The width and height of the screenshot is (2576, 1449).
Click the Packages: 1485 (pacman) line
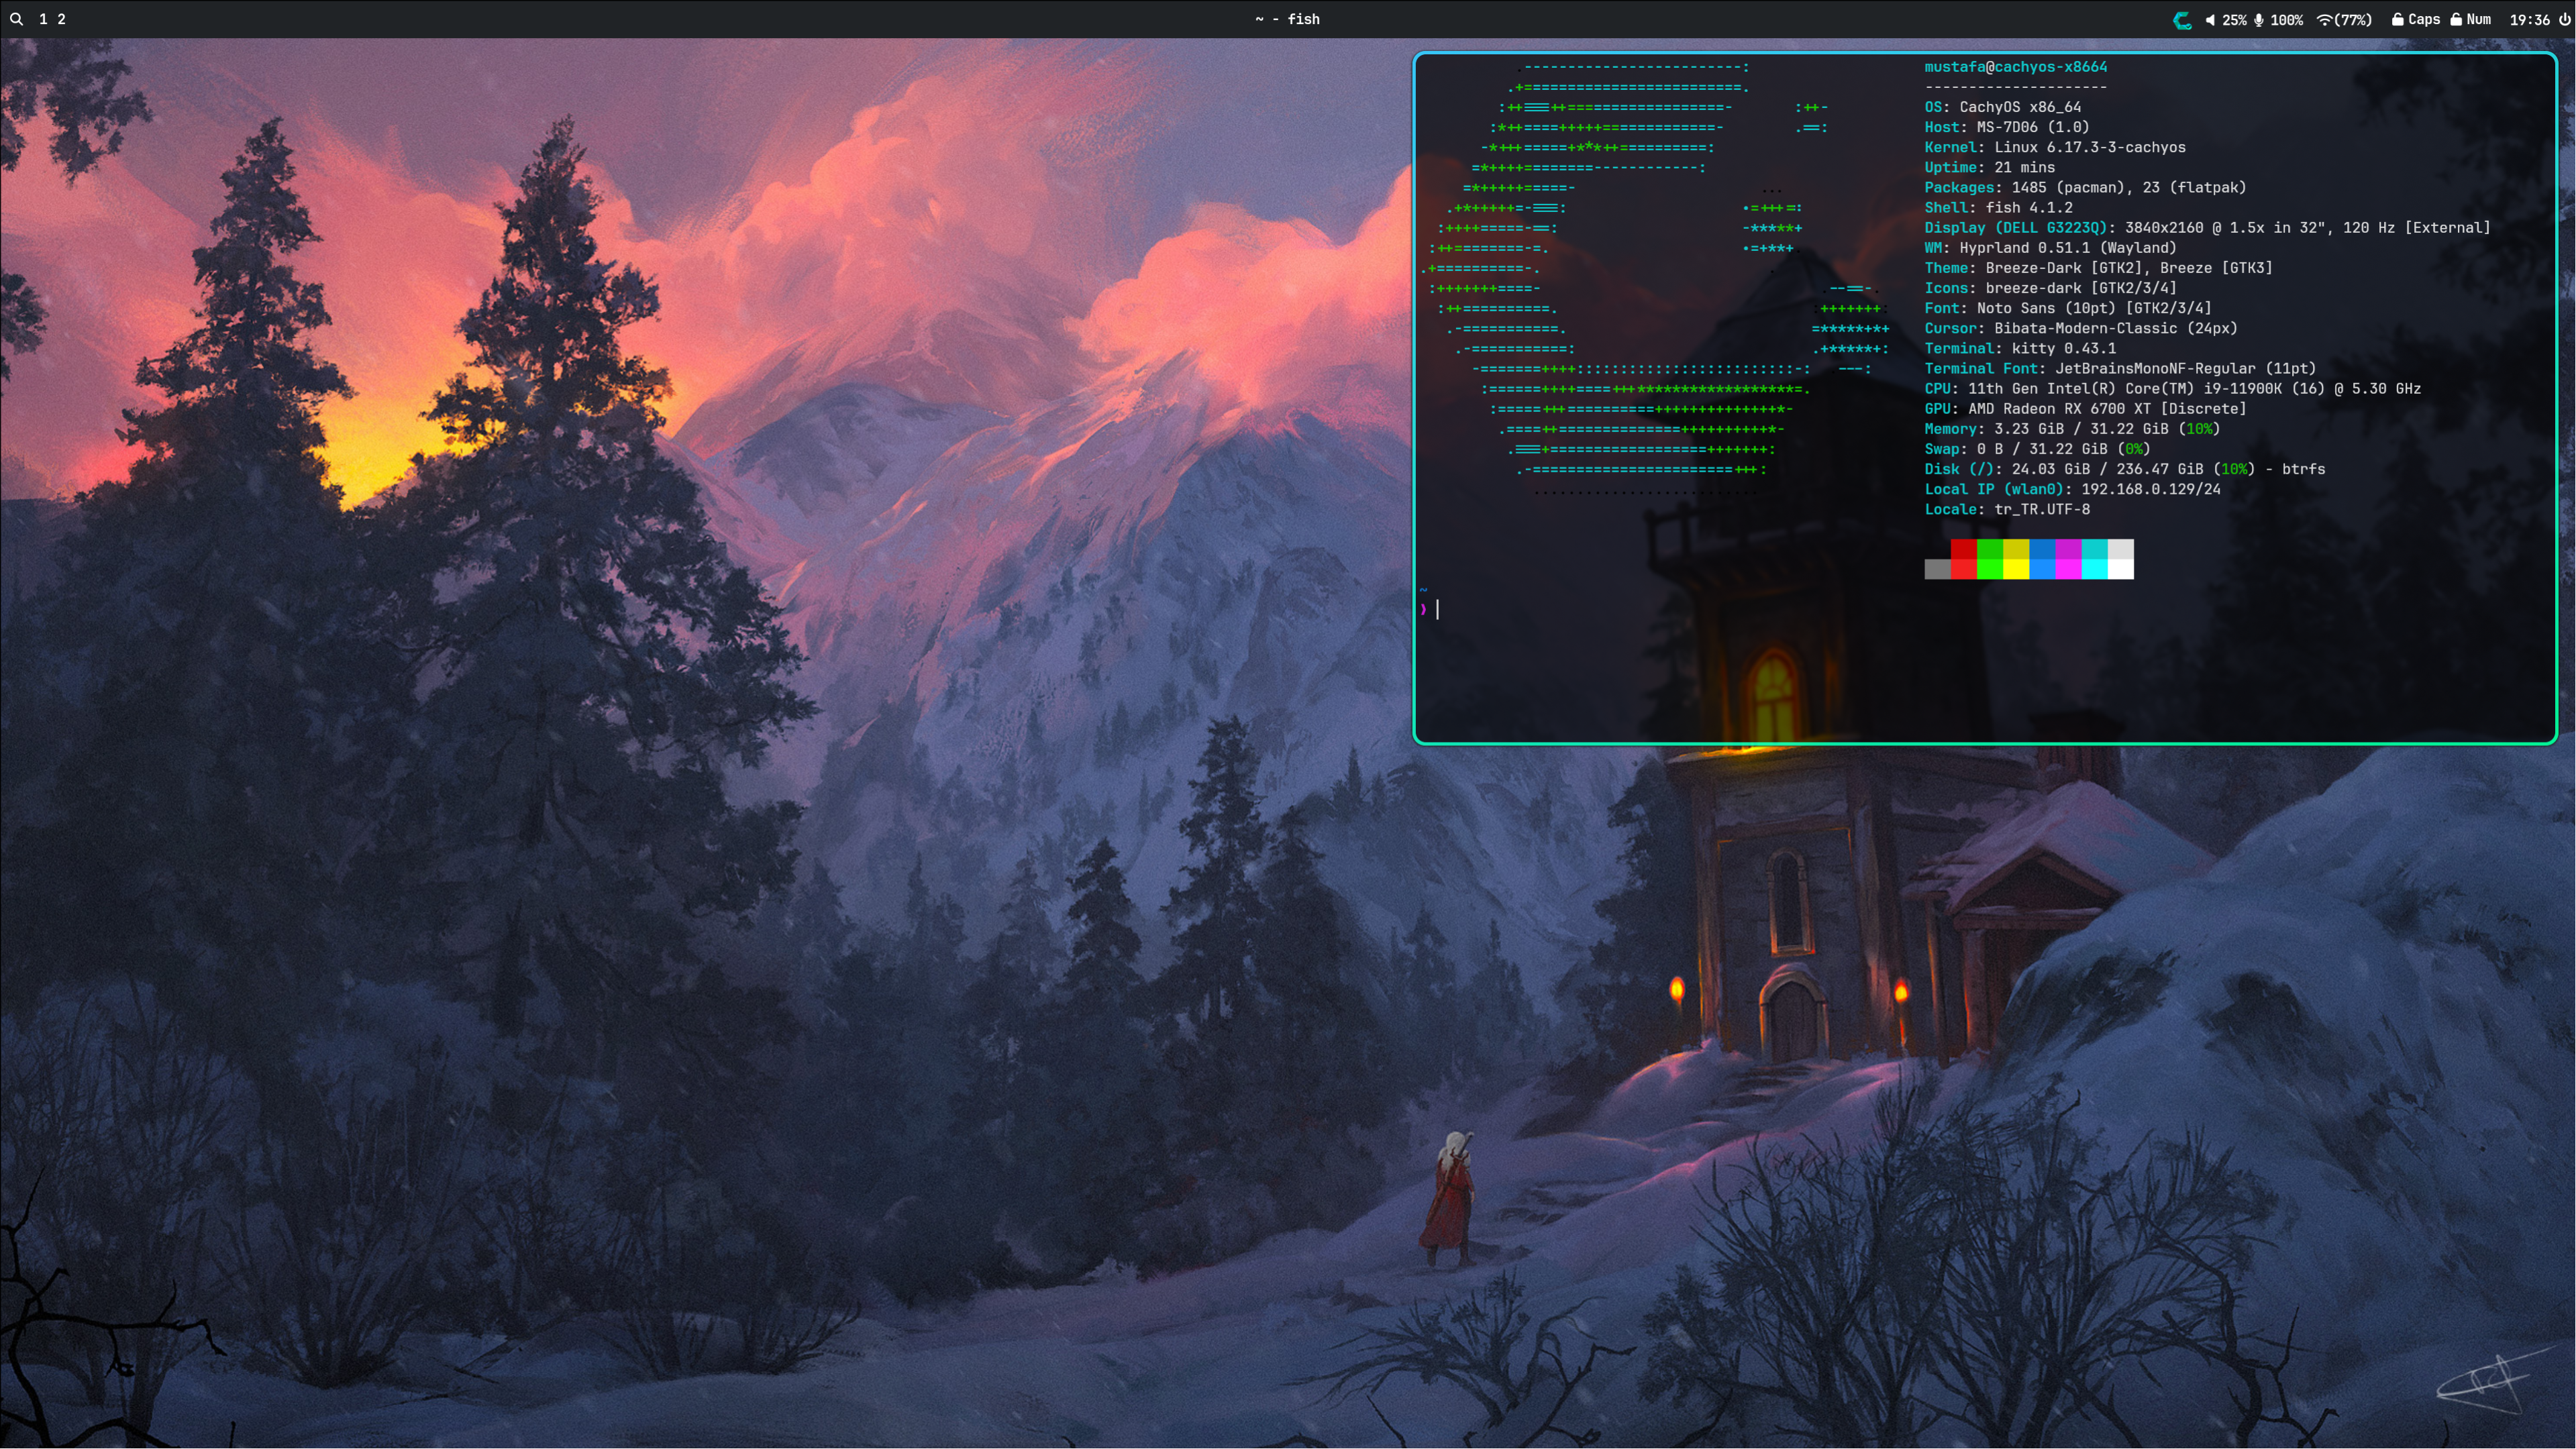coord(2085,187)
